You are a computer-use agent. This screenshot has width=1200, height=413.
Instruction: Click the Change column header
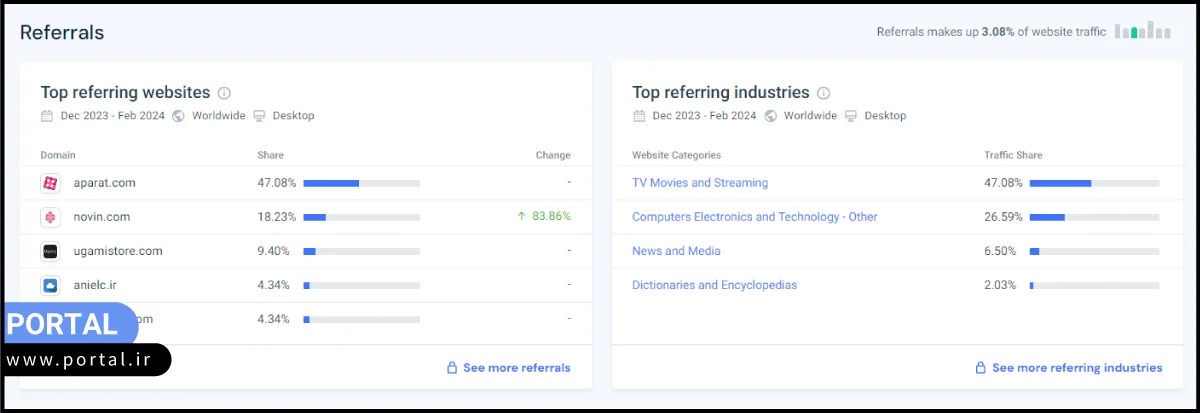(x=553, y=155)
